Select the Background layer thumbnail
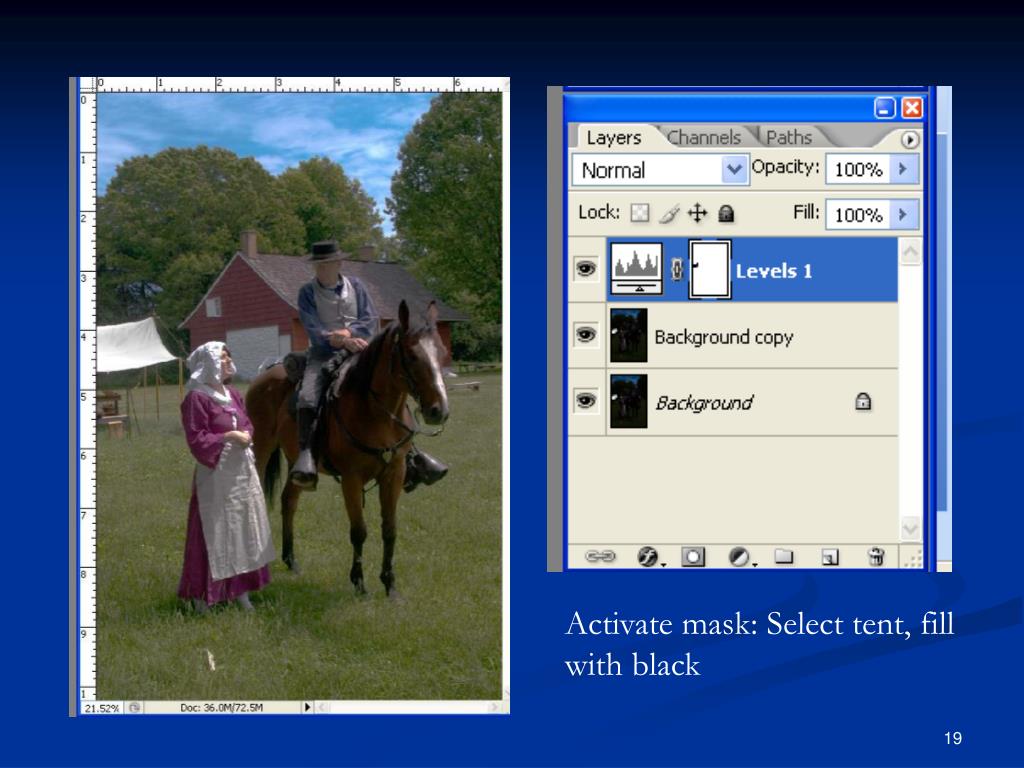This screenshot has width=1024, height=768. [628, 401]
